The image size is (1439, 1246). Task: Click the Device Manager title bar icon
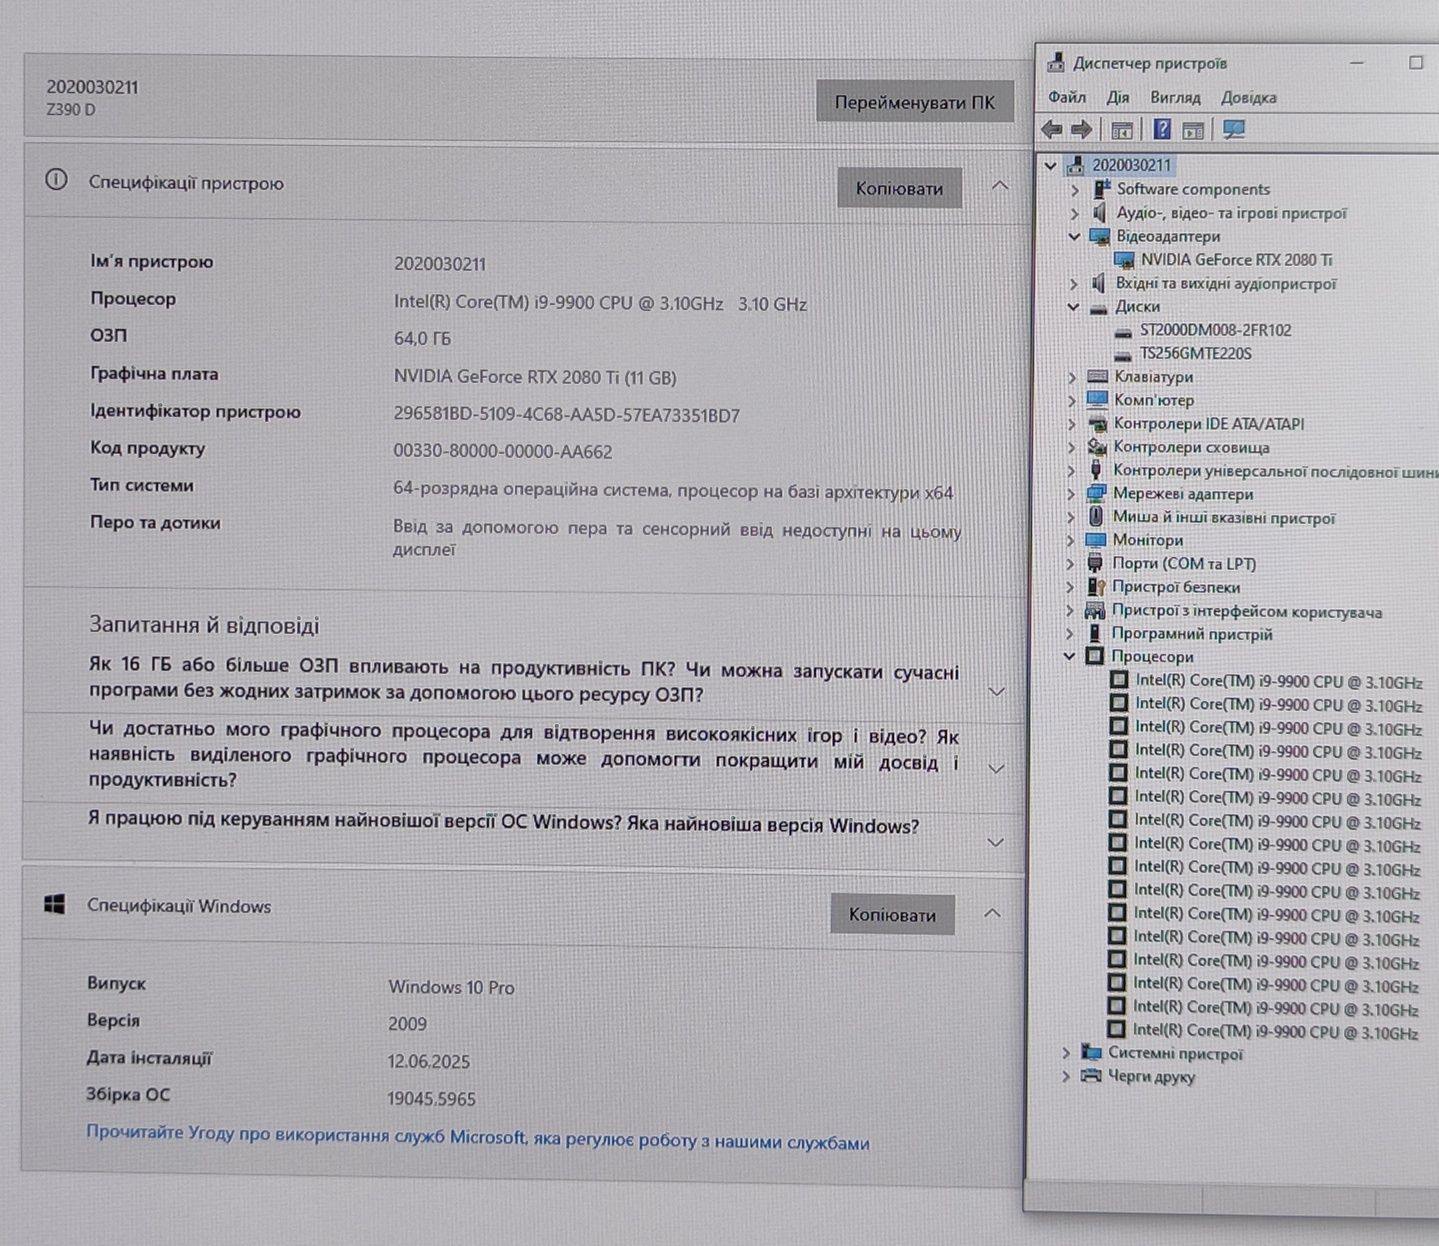(x=1056, y=63)
